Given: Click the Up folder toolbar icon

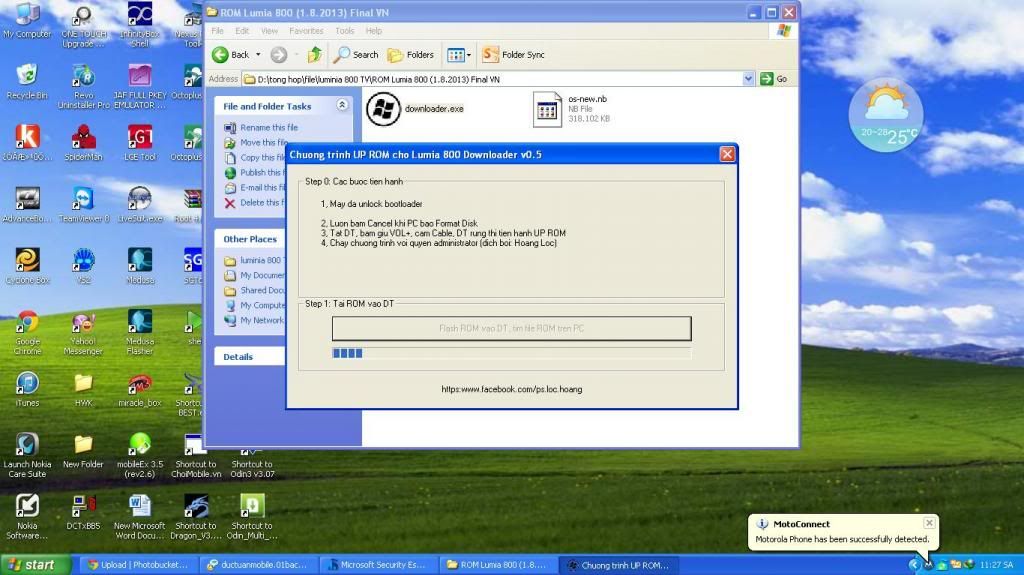Looking at the screenshot, I should (x=315, y=55).
